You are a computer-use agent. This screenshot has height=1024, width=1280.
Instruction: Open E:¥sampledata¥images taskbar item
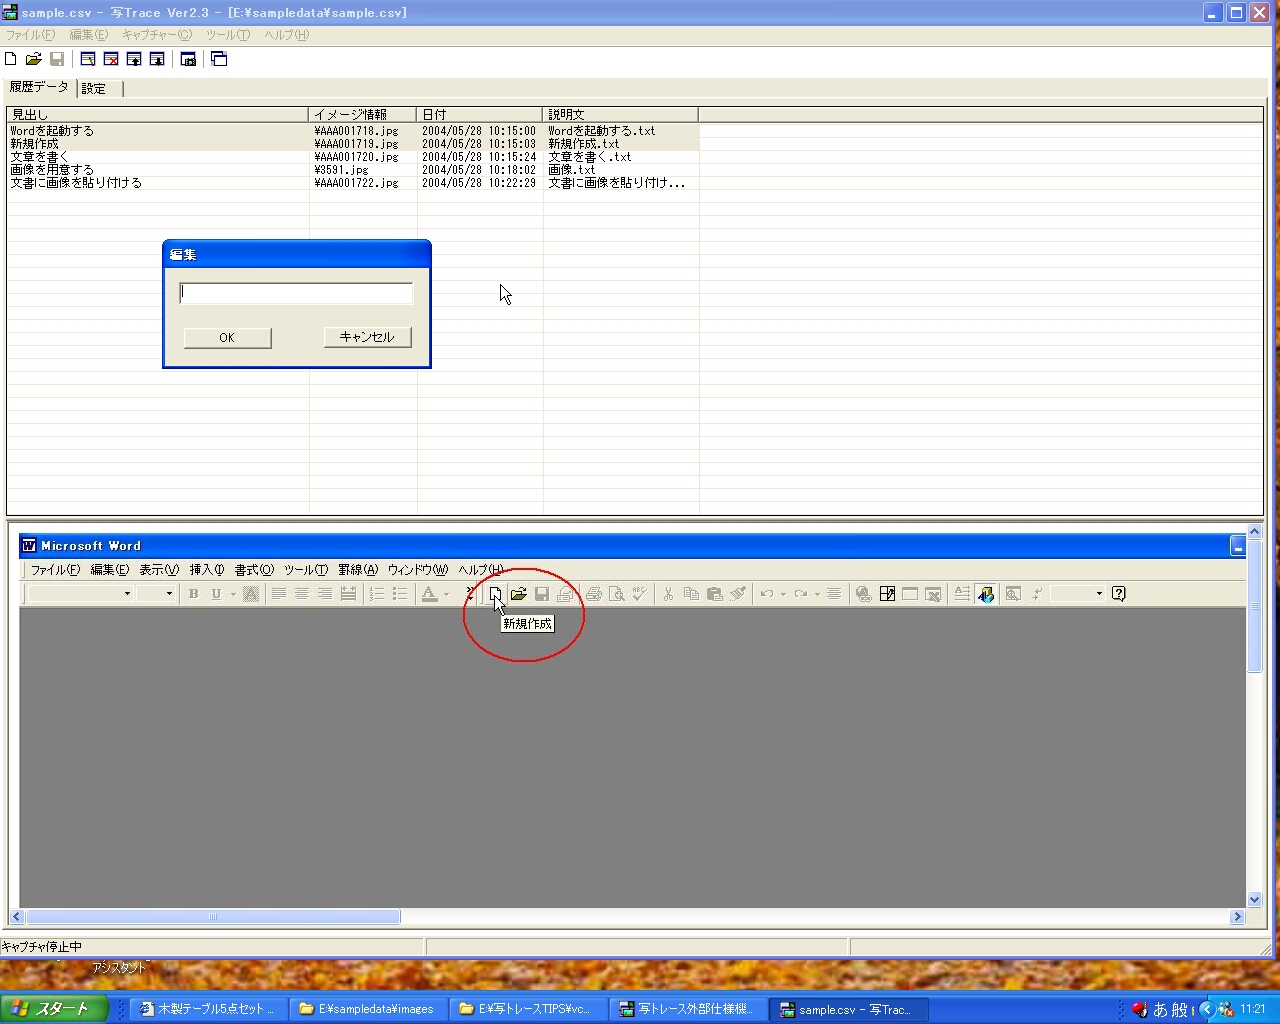tap(369, 1009)
